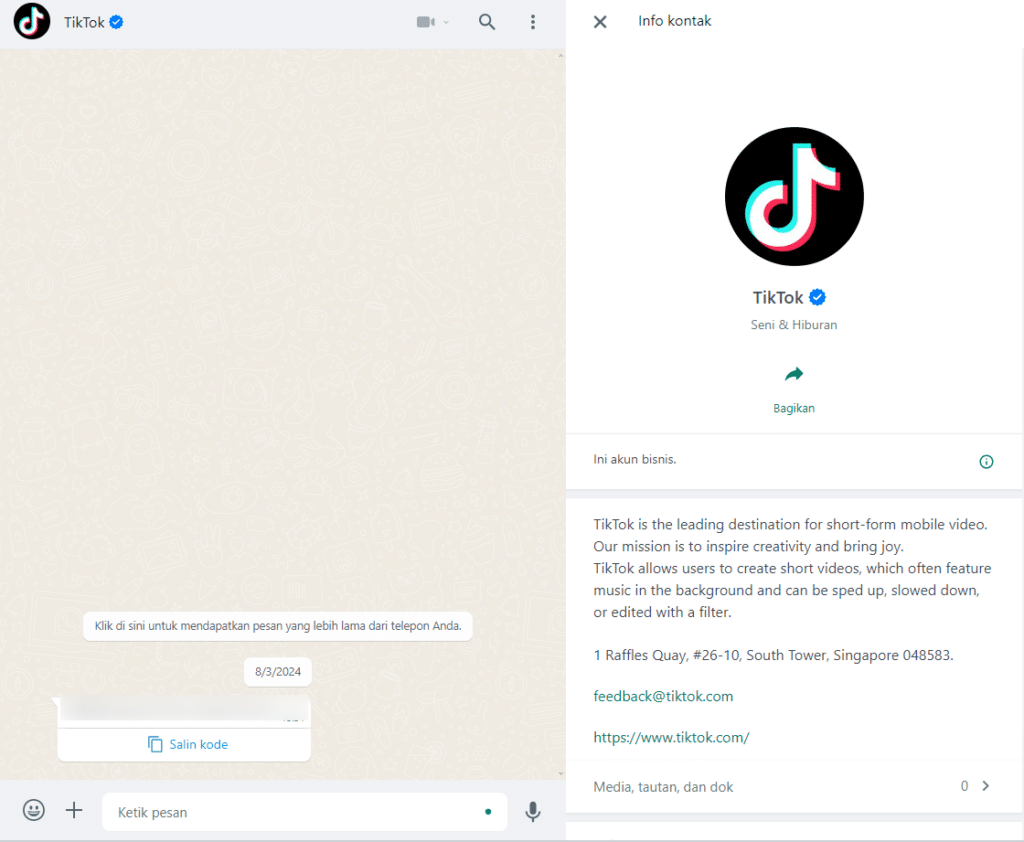
Task: Click TikTok contact name in chat header
Action: pyautogui.click(x=84, y=22)
